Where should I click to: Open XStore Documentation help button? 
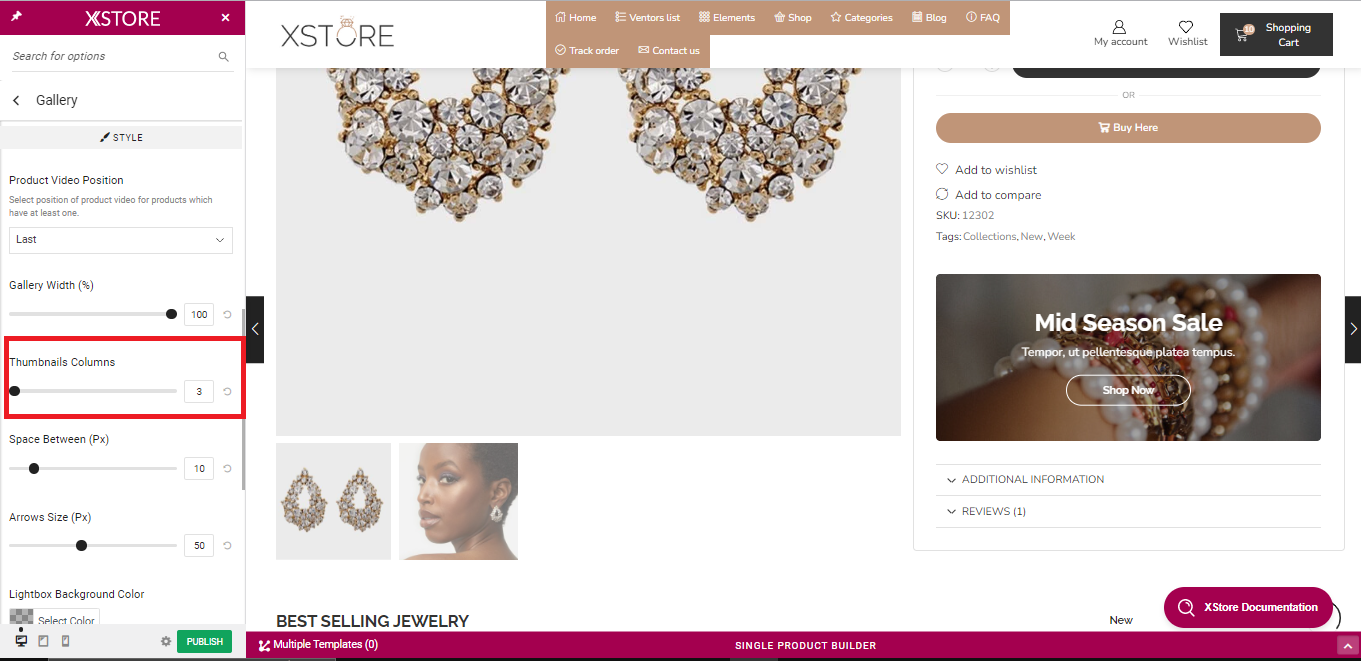(1248, 607)
